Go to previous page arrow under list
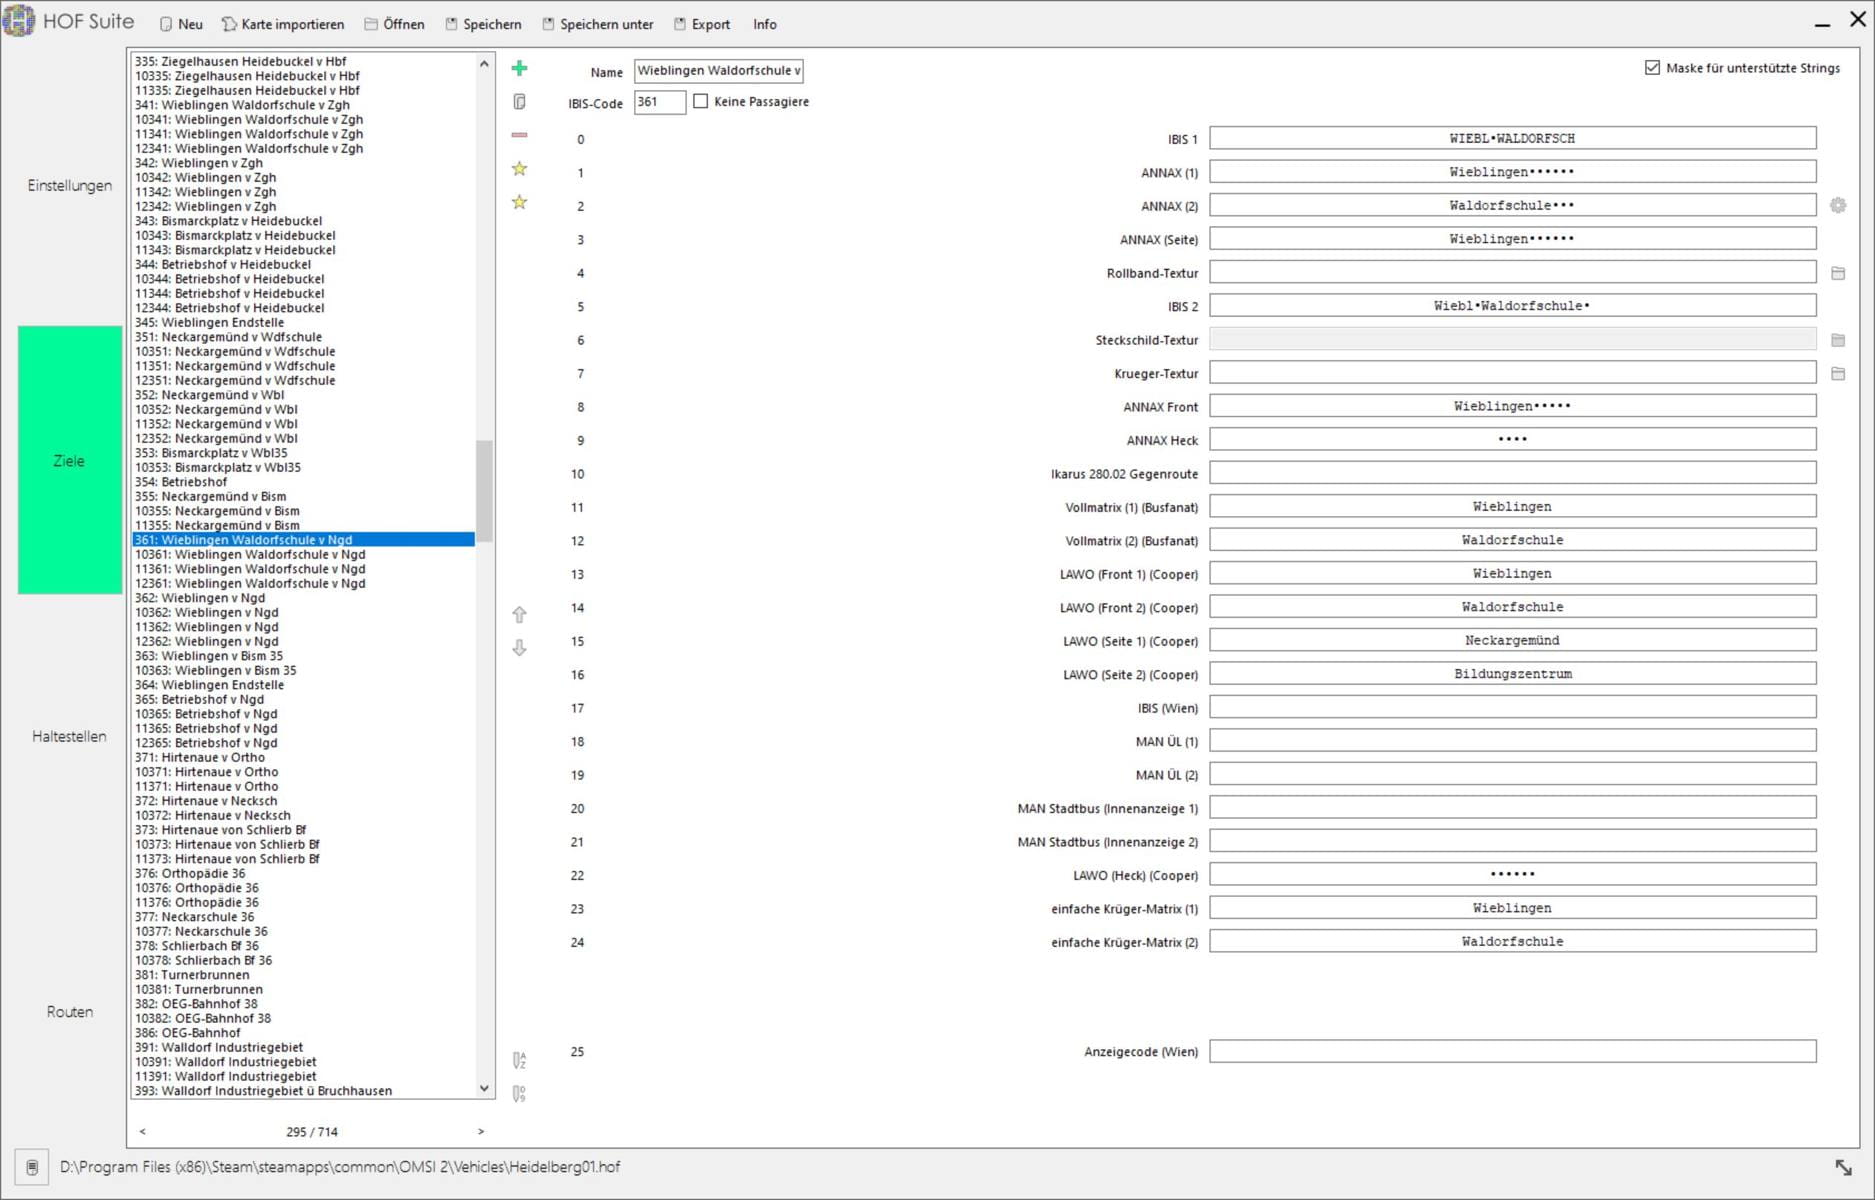Image resolution: width=1875 pixels, height=1200 pixels. tap(142, 1132)
